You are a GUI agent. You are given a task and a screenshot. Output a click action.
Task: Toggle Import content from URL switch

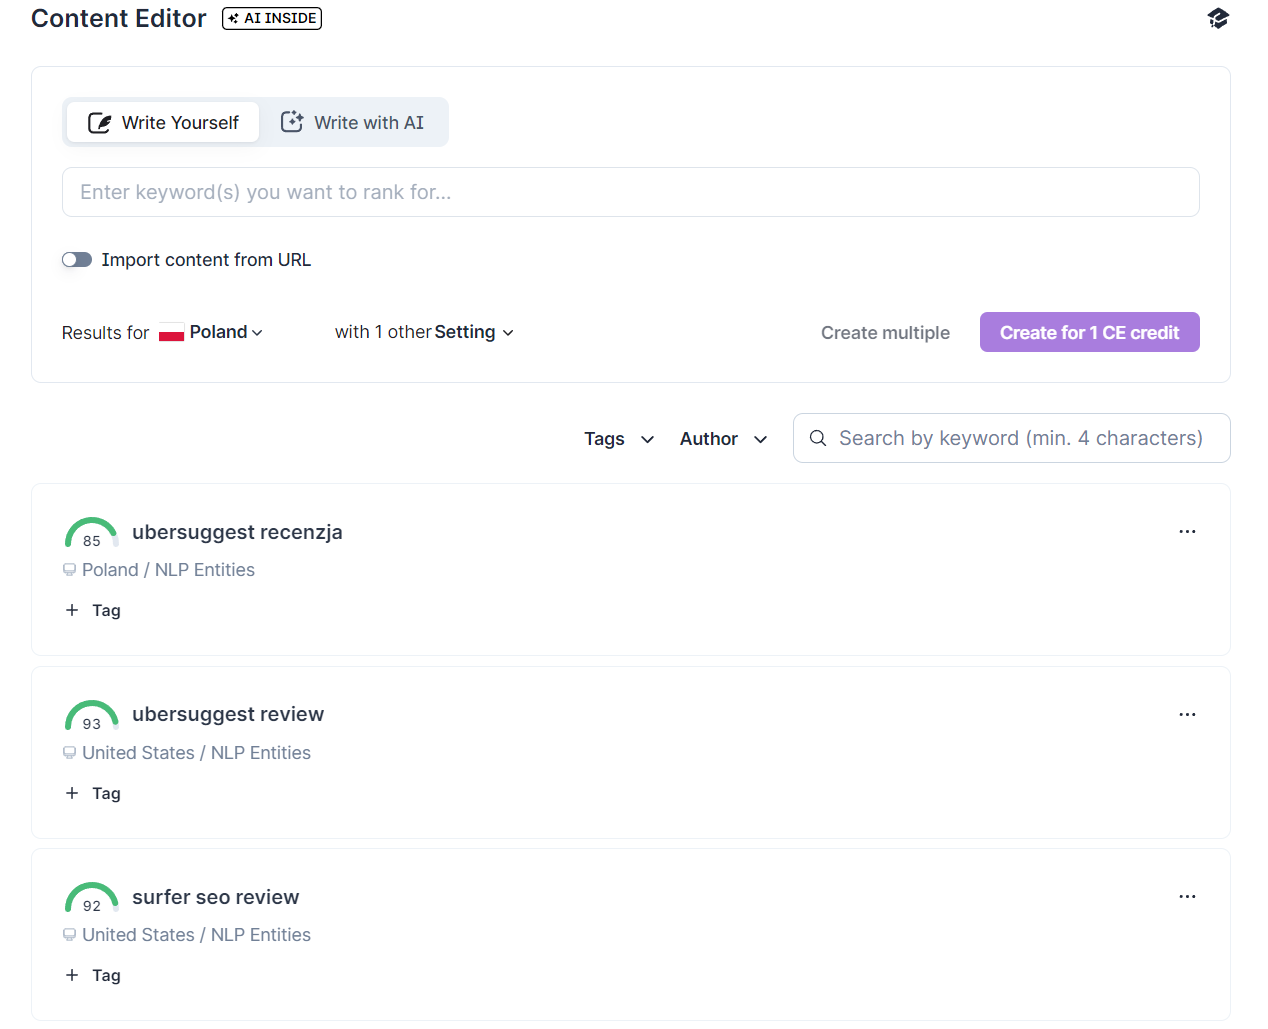tap(77, 260)
